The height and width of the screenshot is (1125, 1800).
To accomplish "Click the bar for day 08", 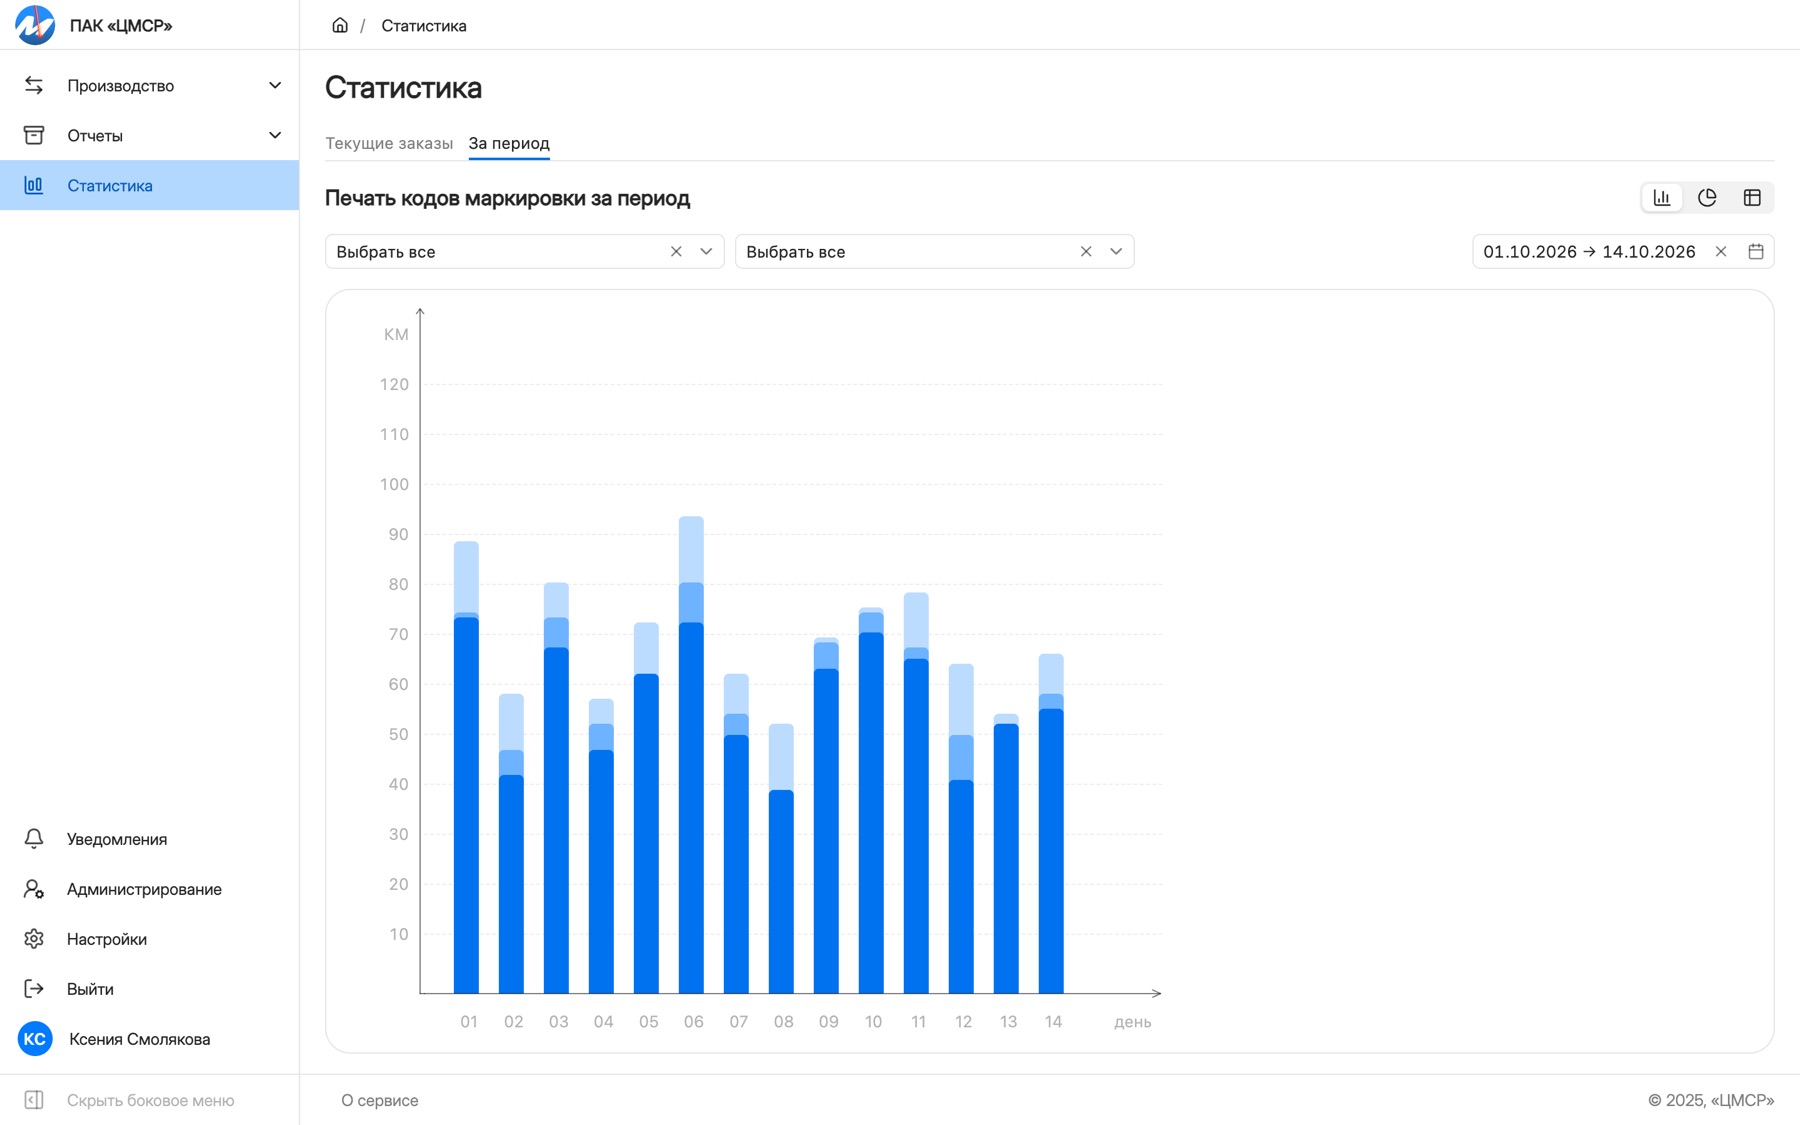I will click(781, 858).
